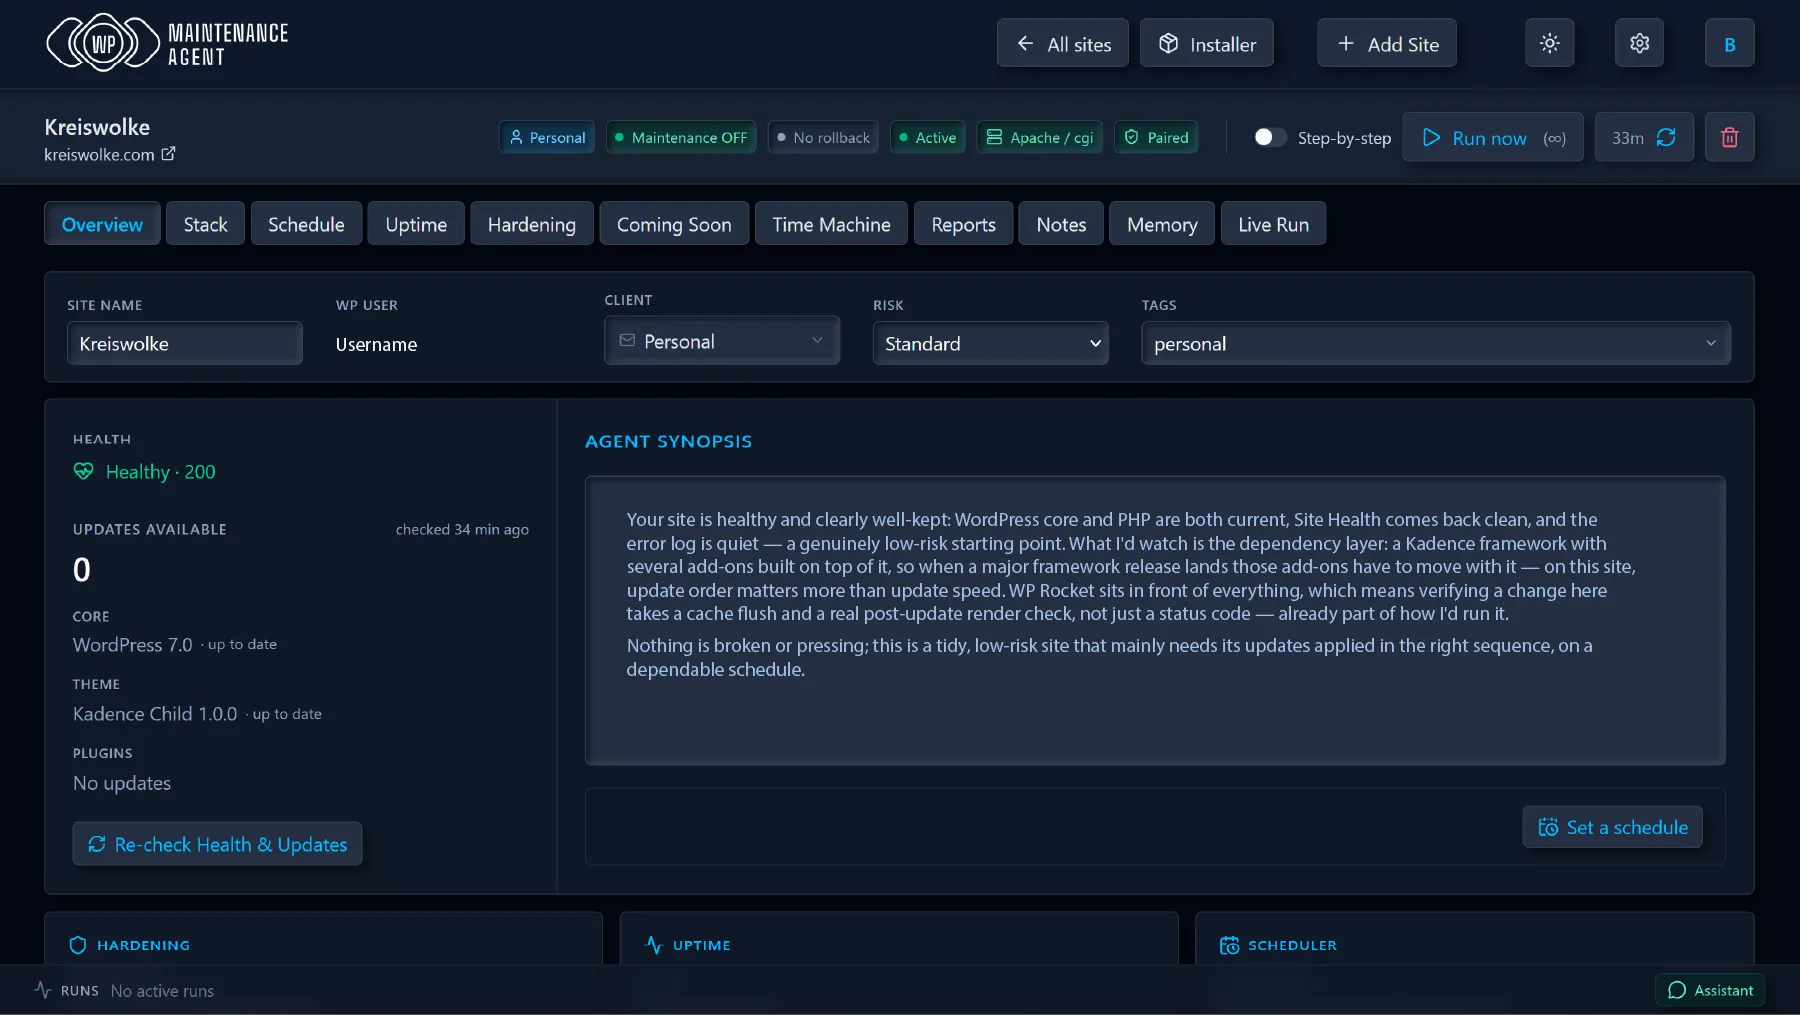The image size is (1800, 1015).
Task: Click the Apache / cgi server badge
Action: pyautogui.click(x=1039, y=137)
